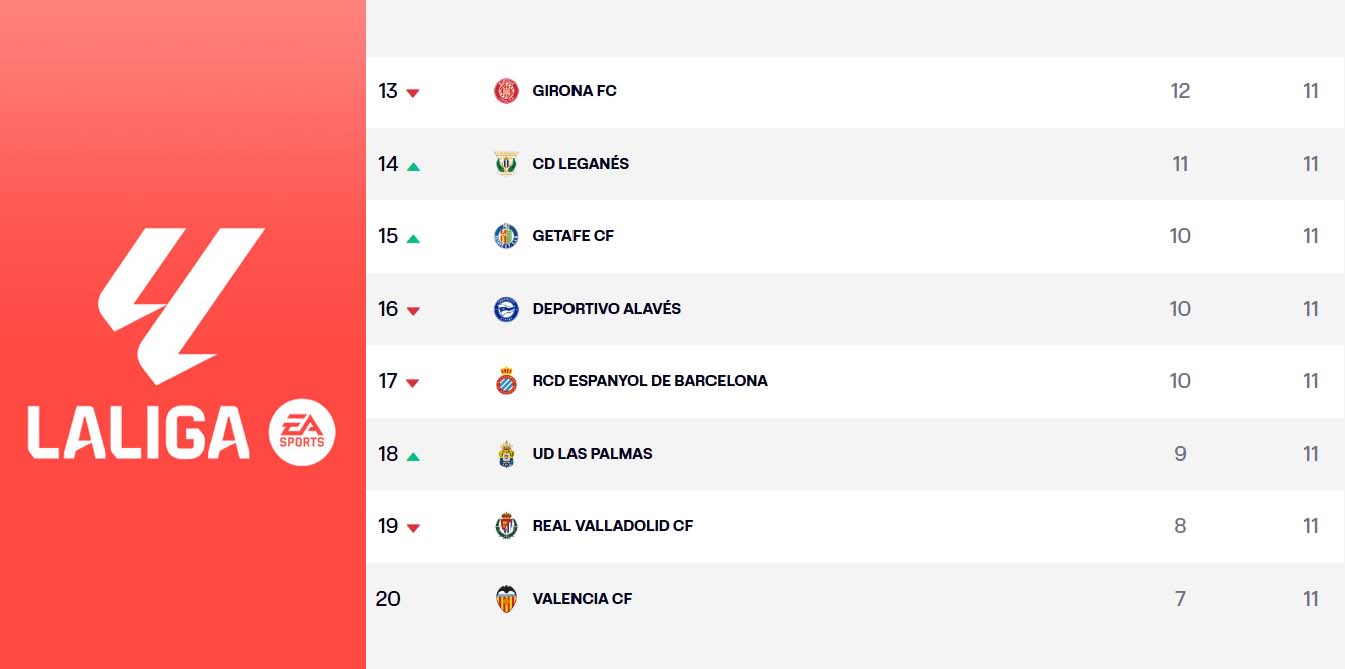
Task: Click the LALIGA wordmark text
Action: point(138,432)
